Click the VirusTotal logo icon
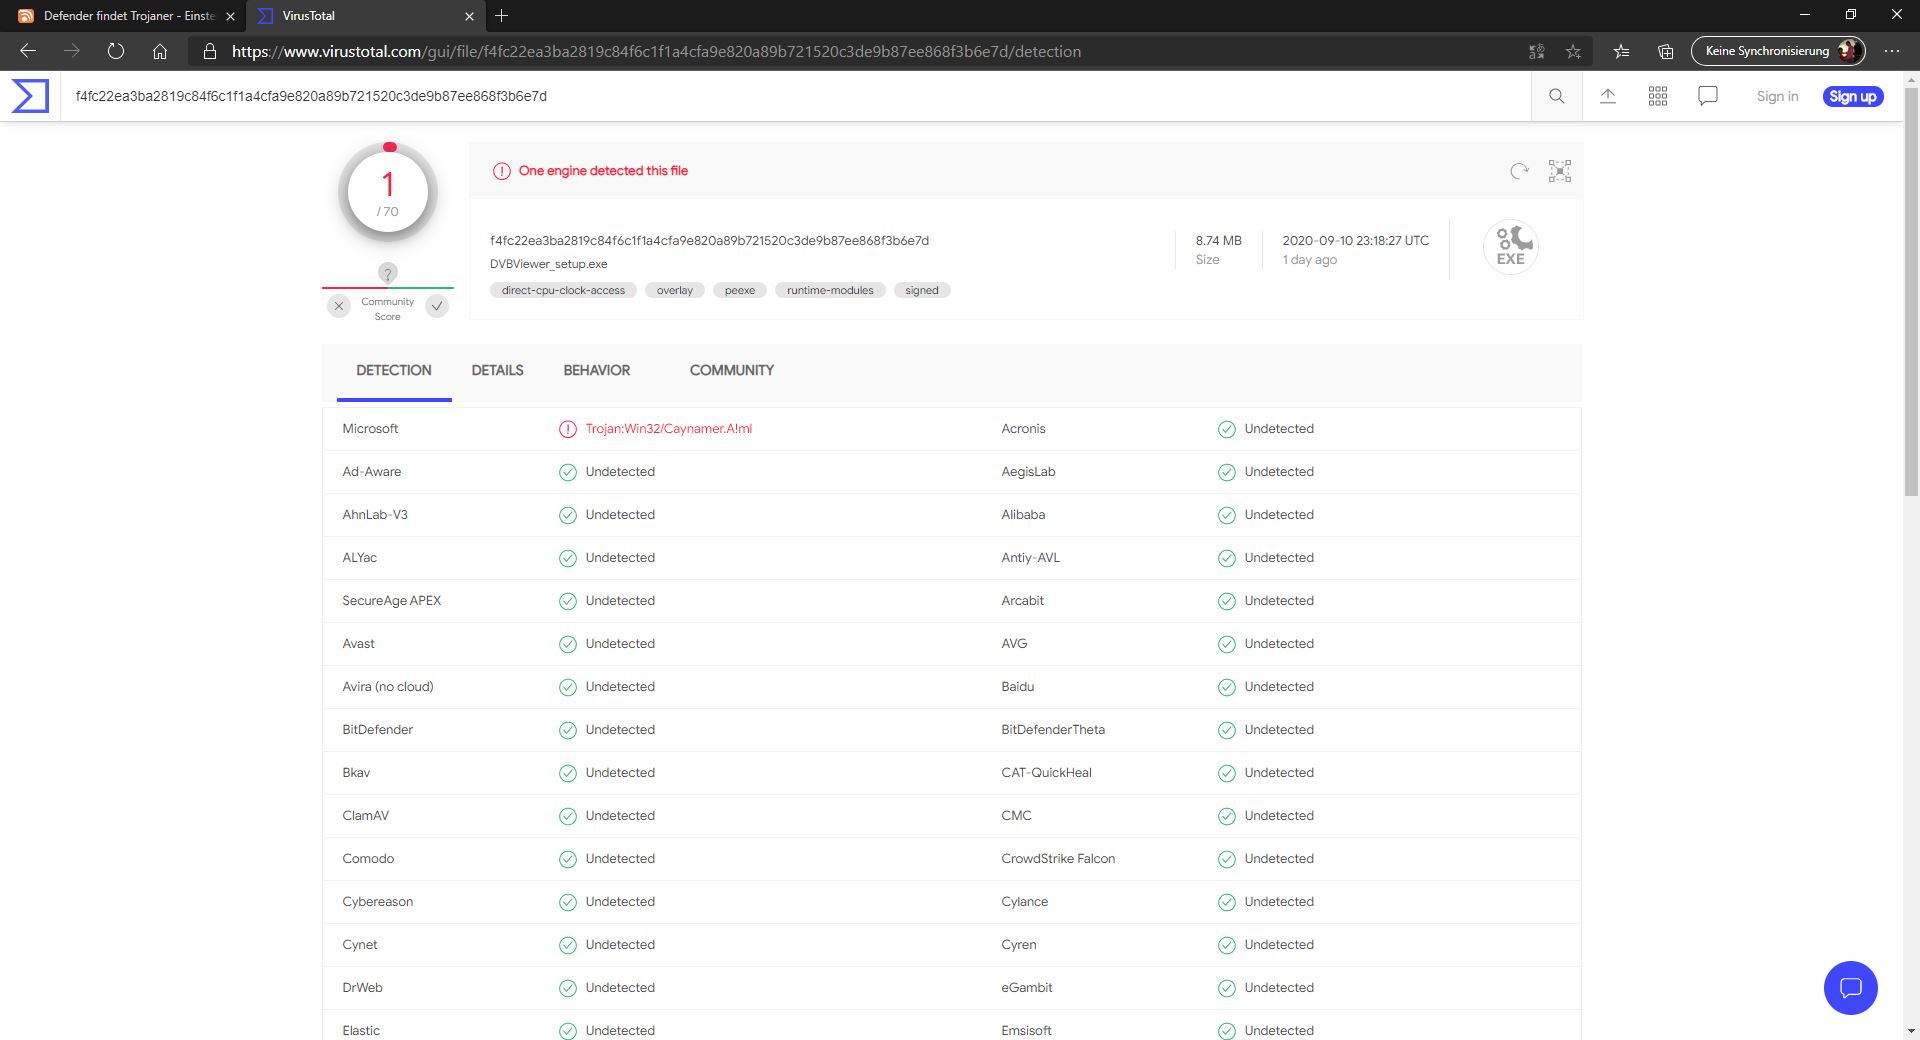The height and width of the screenshot is (1040, 1920). [x=30, y=96]
